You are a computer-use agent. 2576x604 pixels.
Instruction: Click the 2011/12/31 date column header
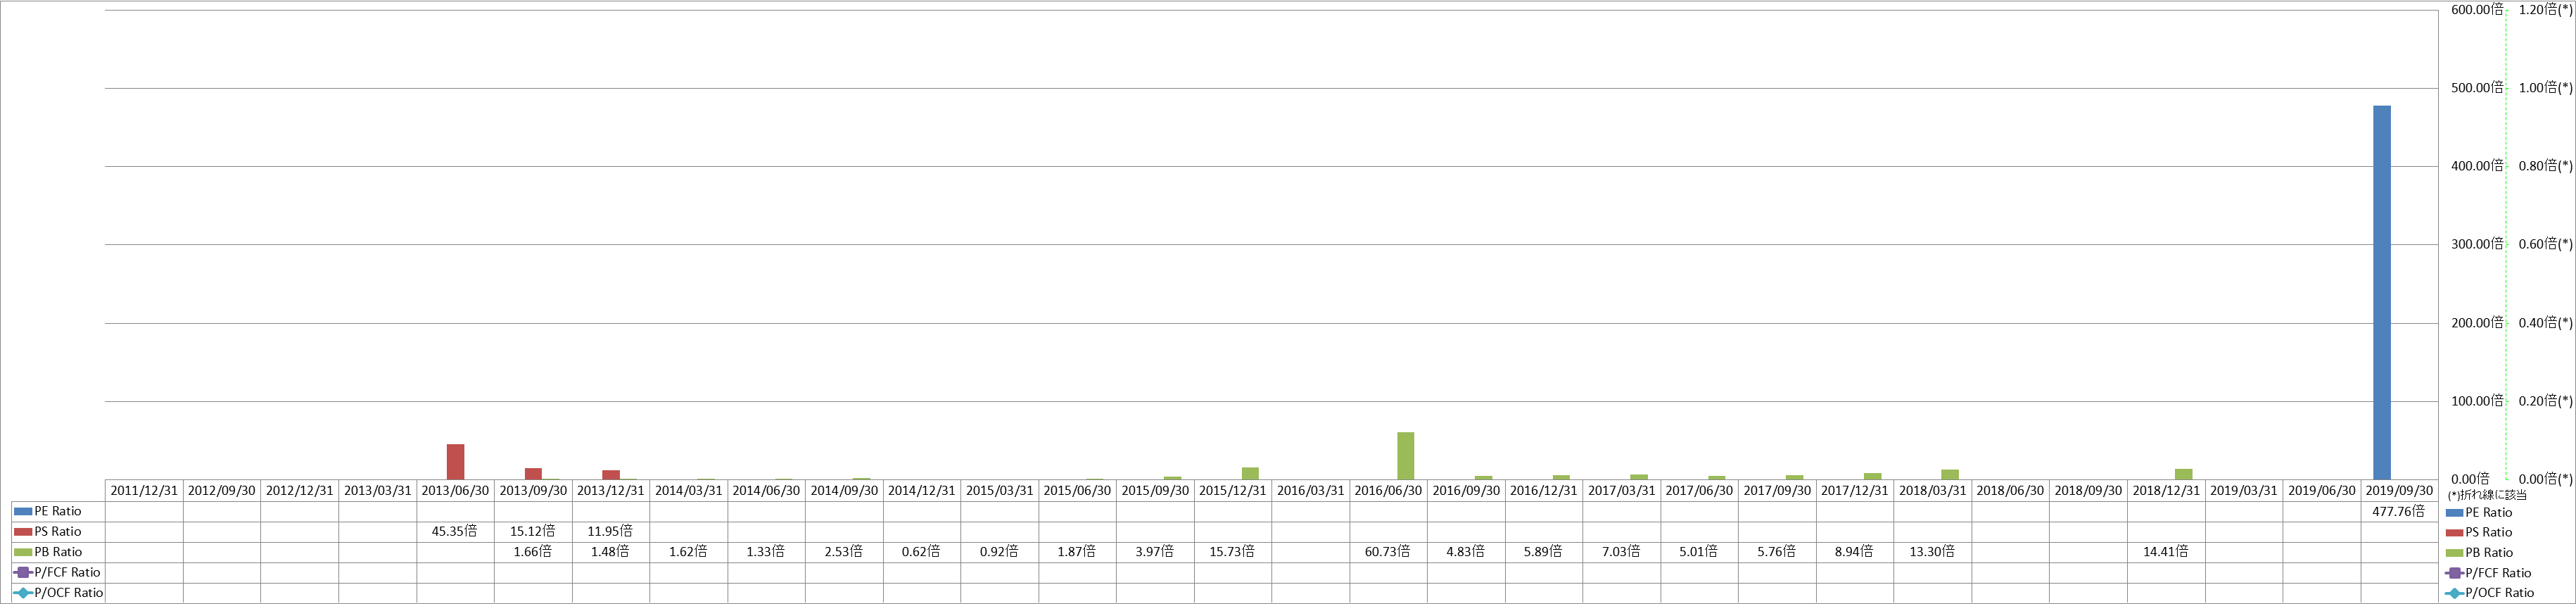[144, 491]
